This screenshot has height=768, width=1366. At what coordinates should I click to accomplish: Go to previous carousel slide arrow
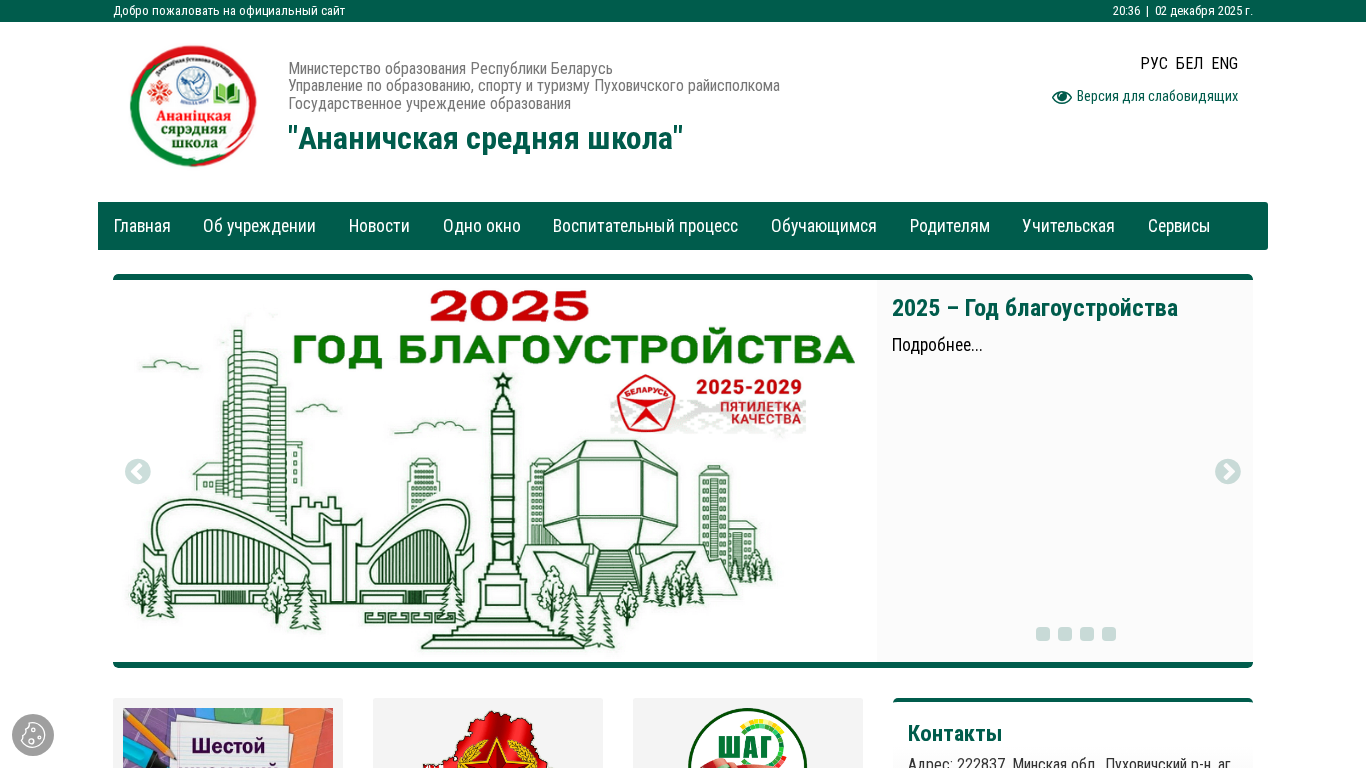click(x=138, y=472)
